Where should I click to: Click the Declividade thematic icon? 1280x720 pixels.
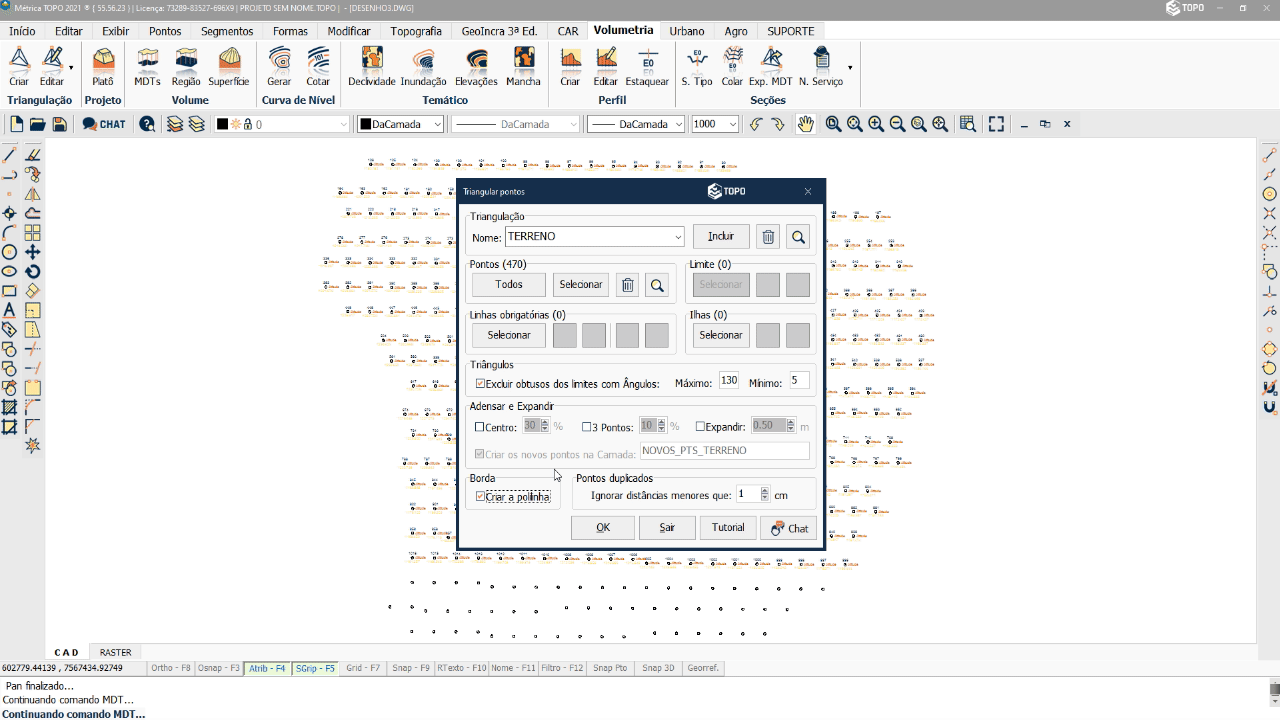point(371,66)
